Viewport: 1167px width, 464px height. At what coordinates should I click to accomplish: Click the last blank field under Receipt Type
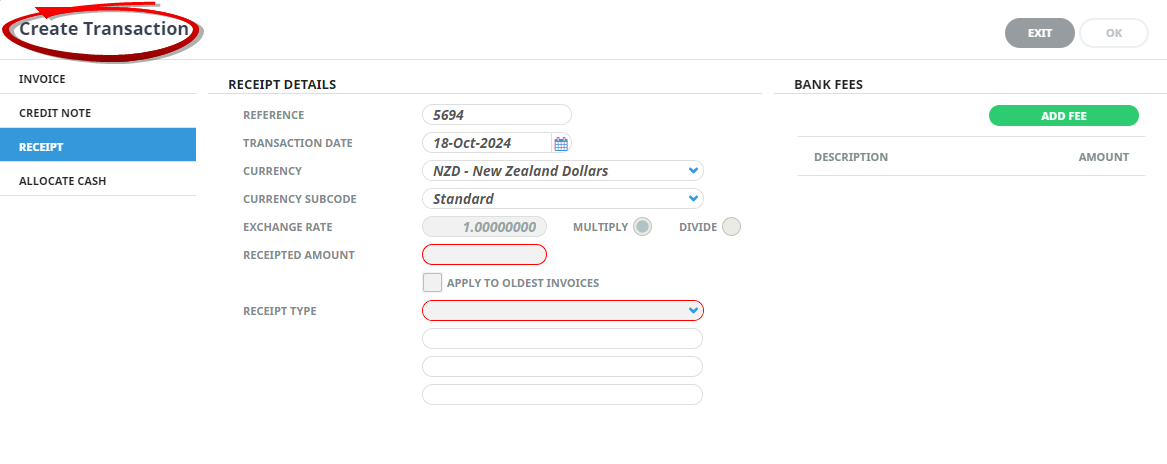[x=562, y=395]
